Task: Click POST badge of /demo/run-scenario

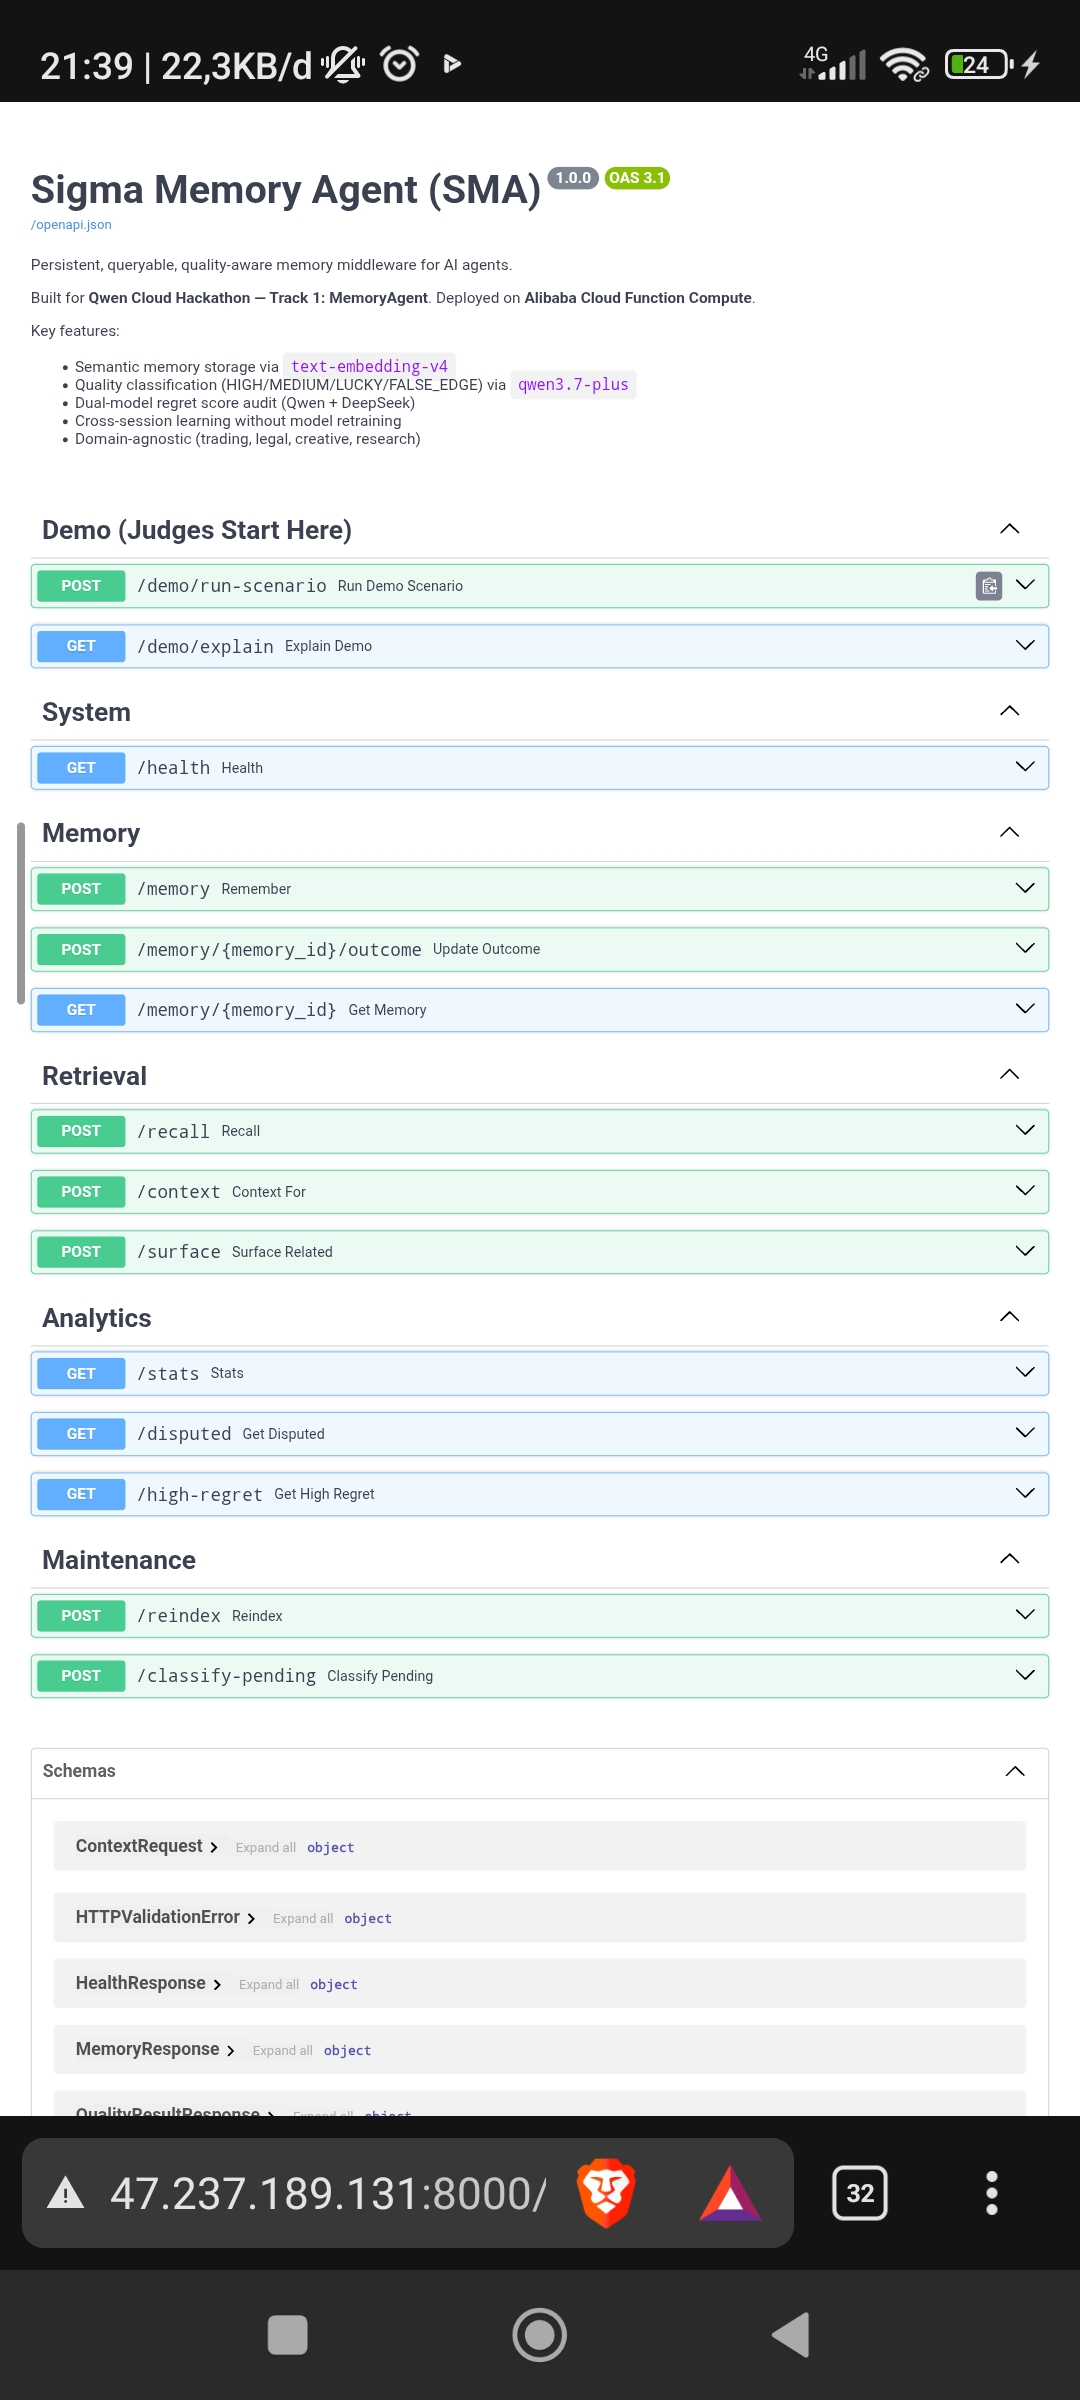Action: 81,586
